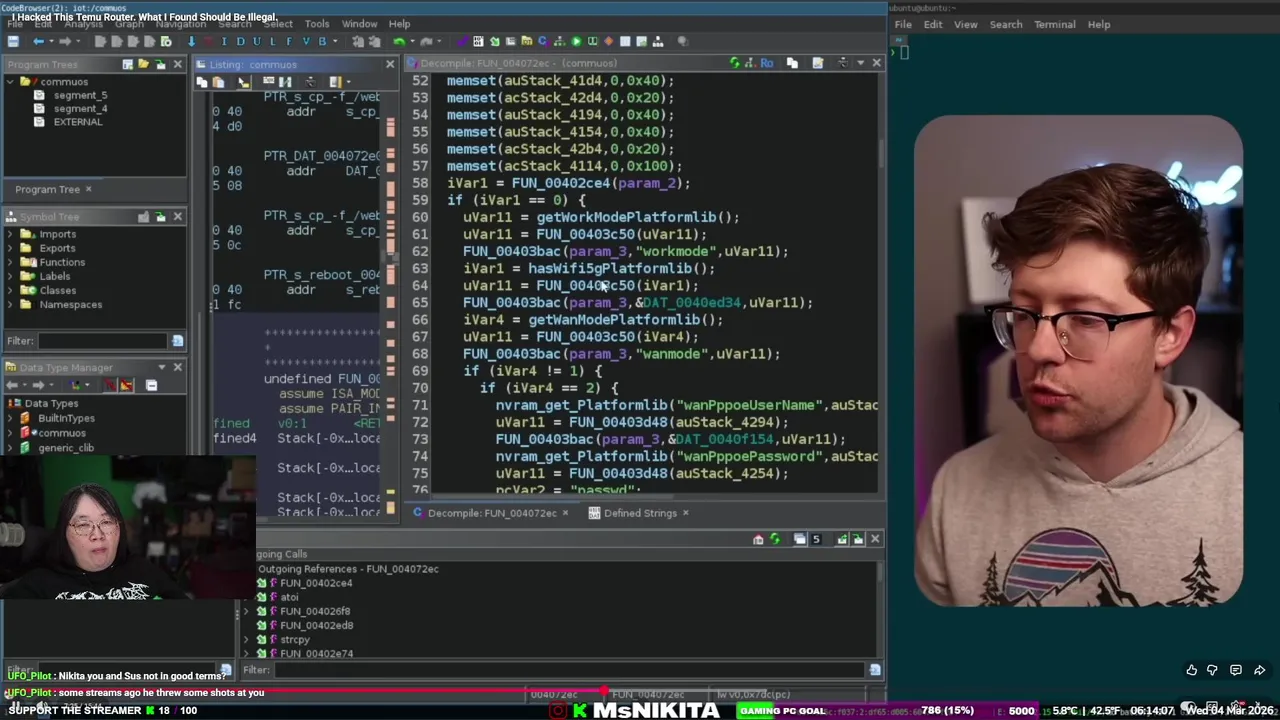Close the Listing commuos panel
Screen dimensions: 1280x720
click(x=390, y=64)
